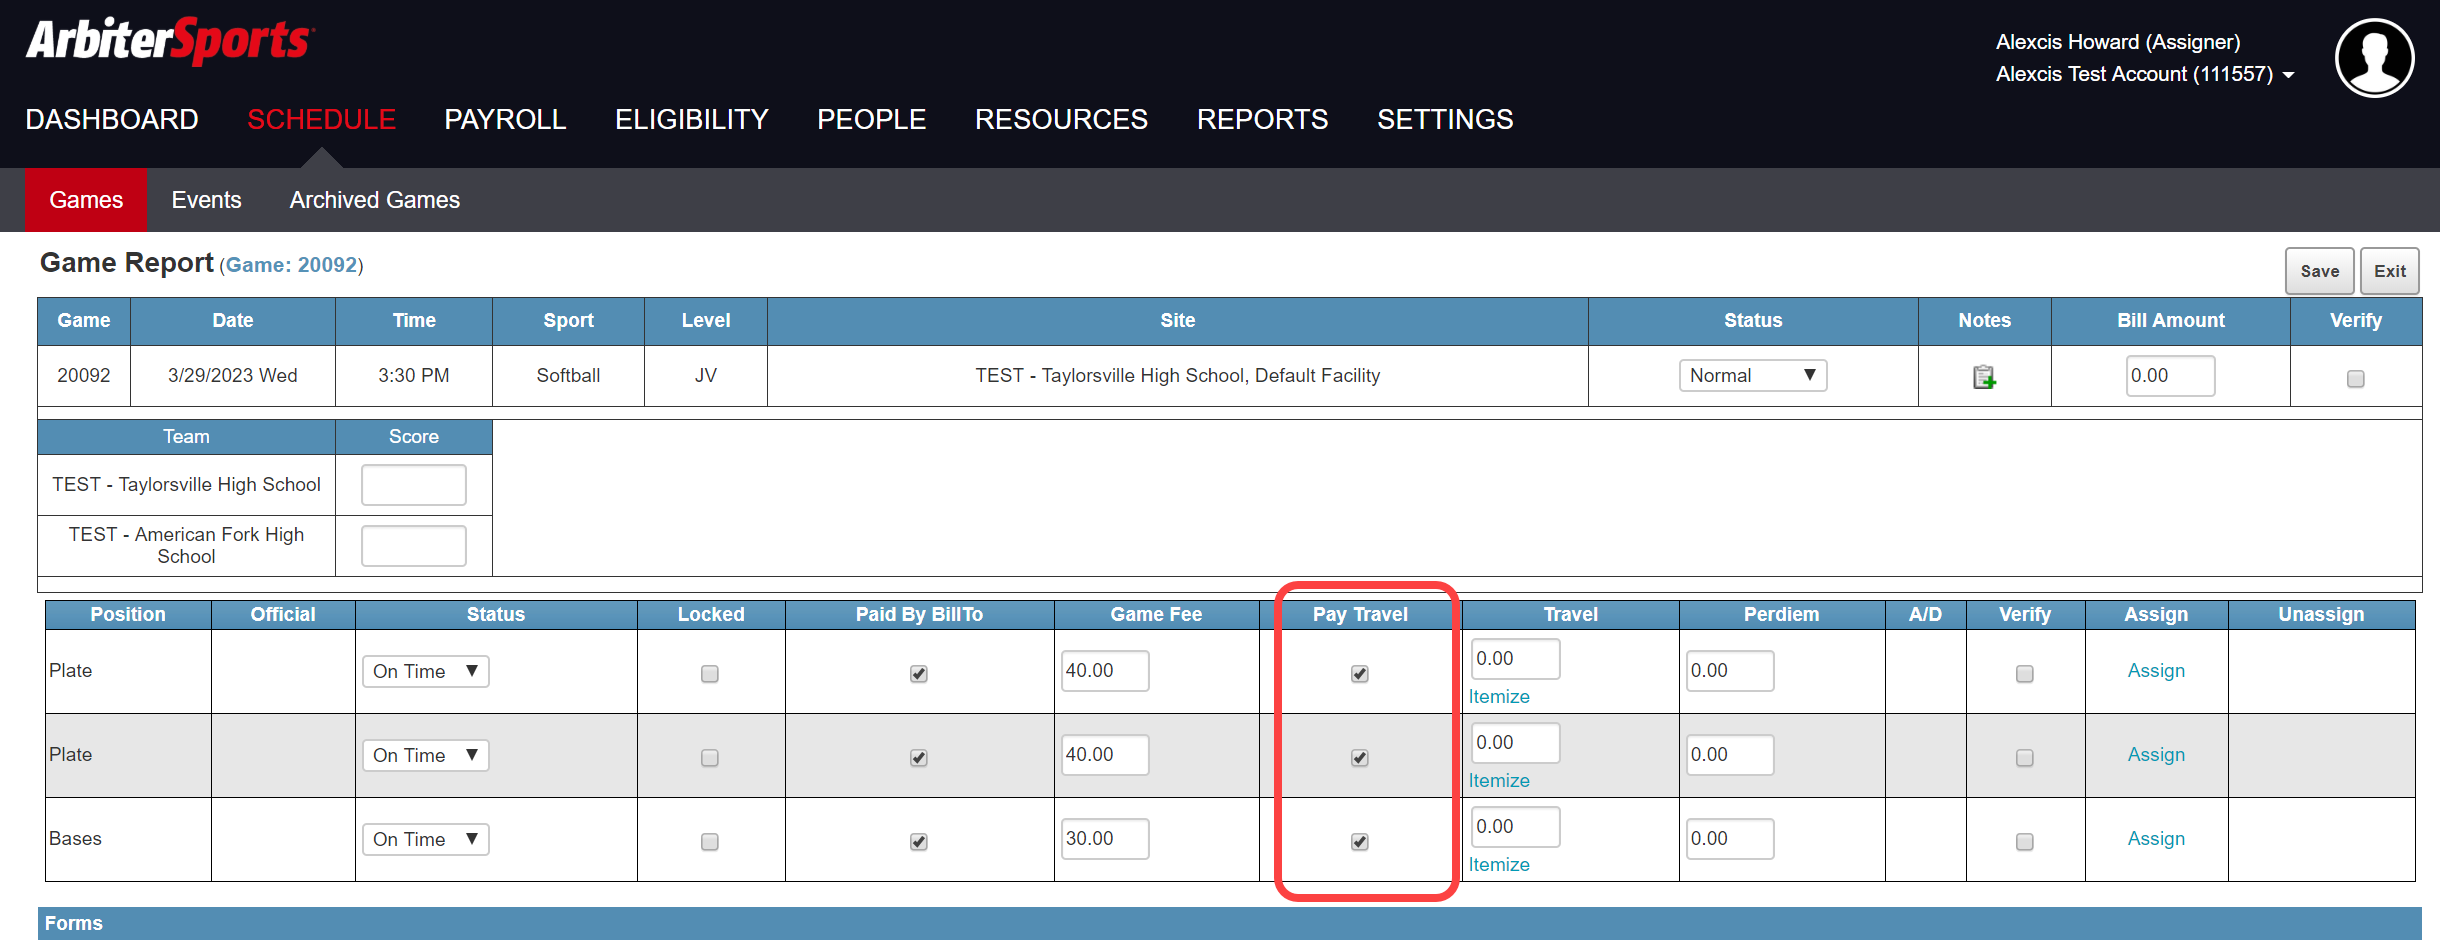Viewport: 2440px width, 940px height.
Task: Click Perdiem field in the Bases row
Action: point(1730,838)
